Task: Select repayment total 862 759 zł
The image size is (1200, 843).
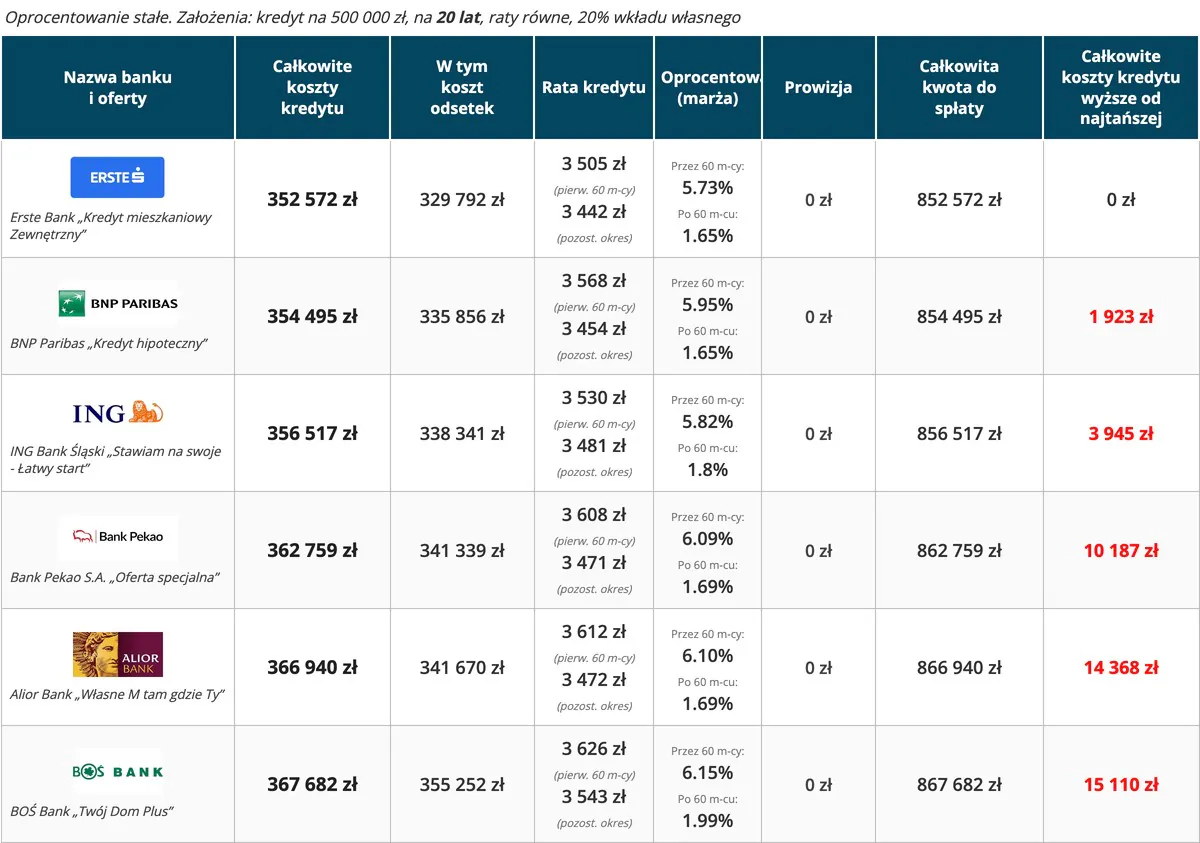Action: click(959, 550)
